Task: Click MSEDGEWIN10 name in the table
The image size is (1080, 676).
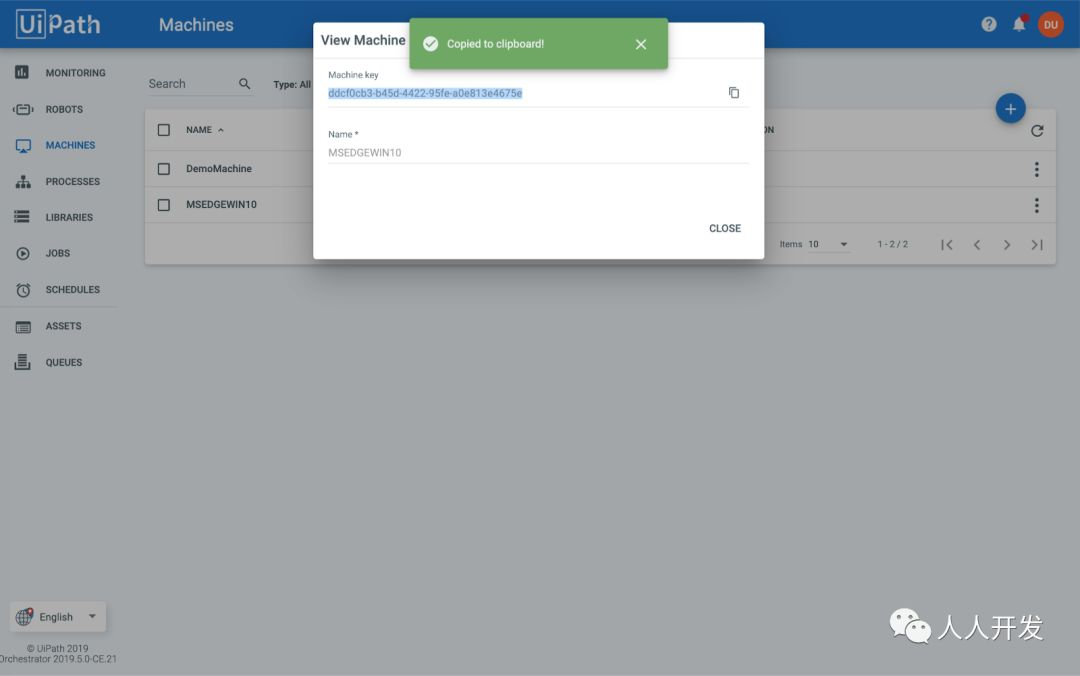Action: coord(221,204)
